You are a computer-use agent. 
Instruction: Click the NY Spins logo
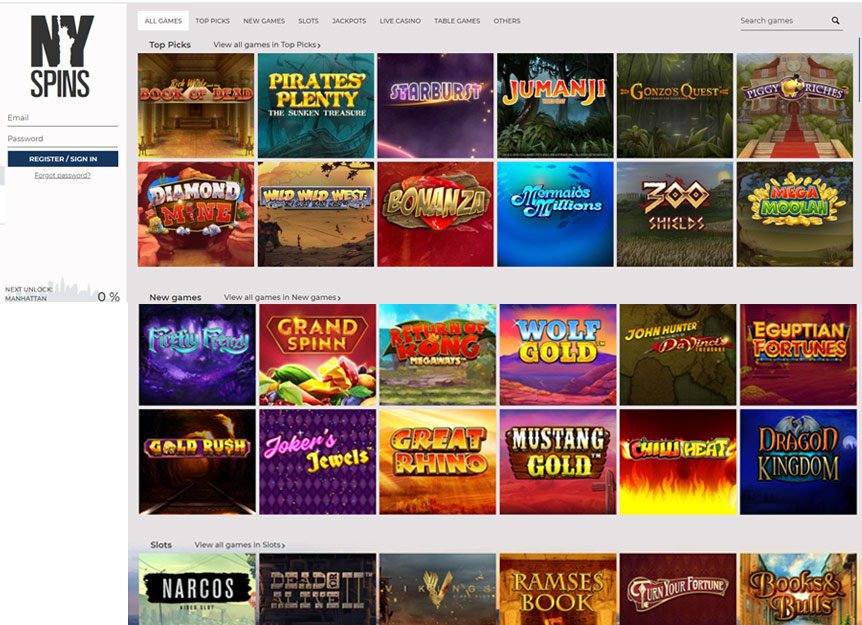pos(62,56)
